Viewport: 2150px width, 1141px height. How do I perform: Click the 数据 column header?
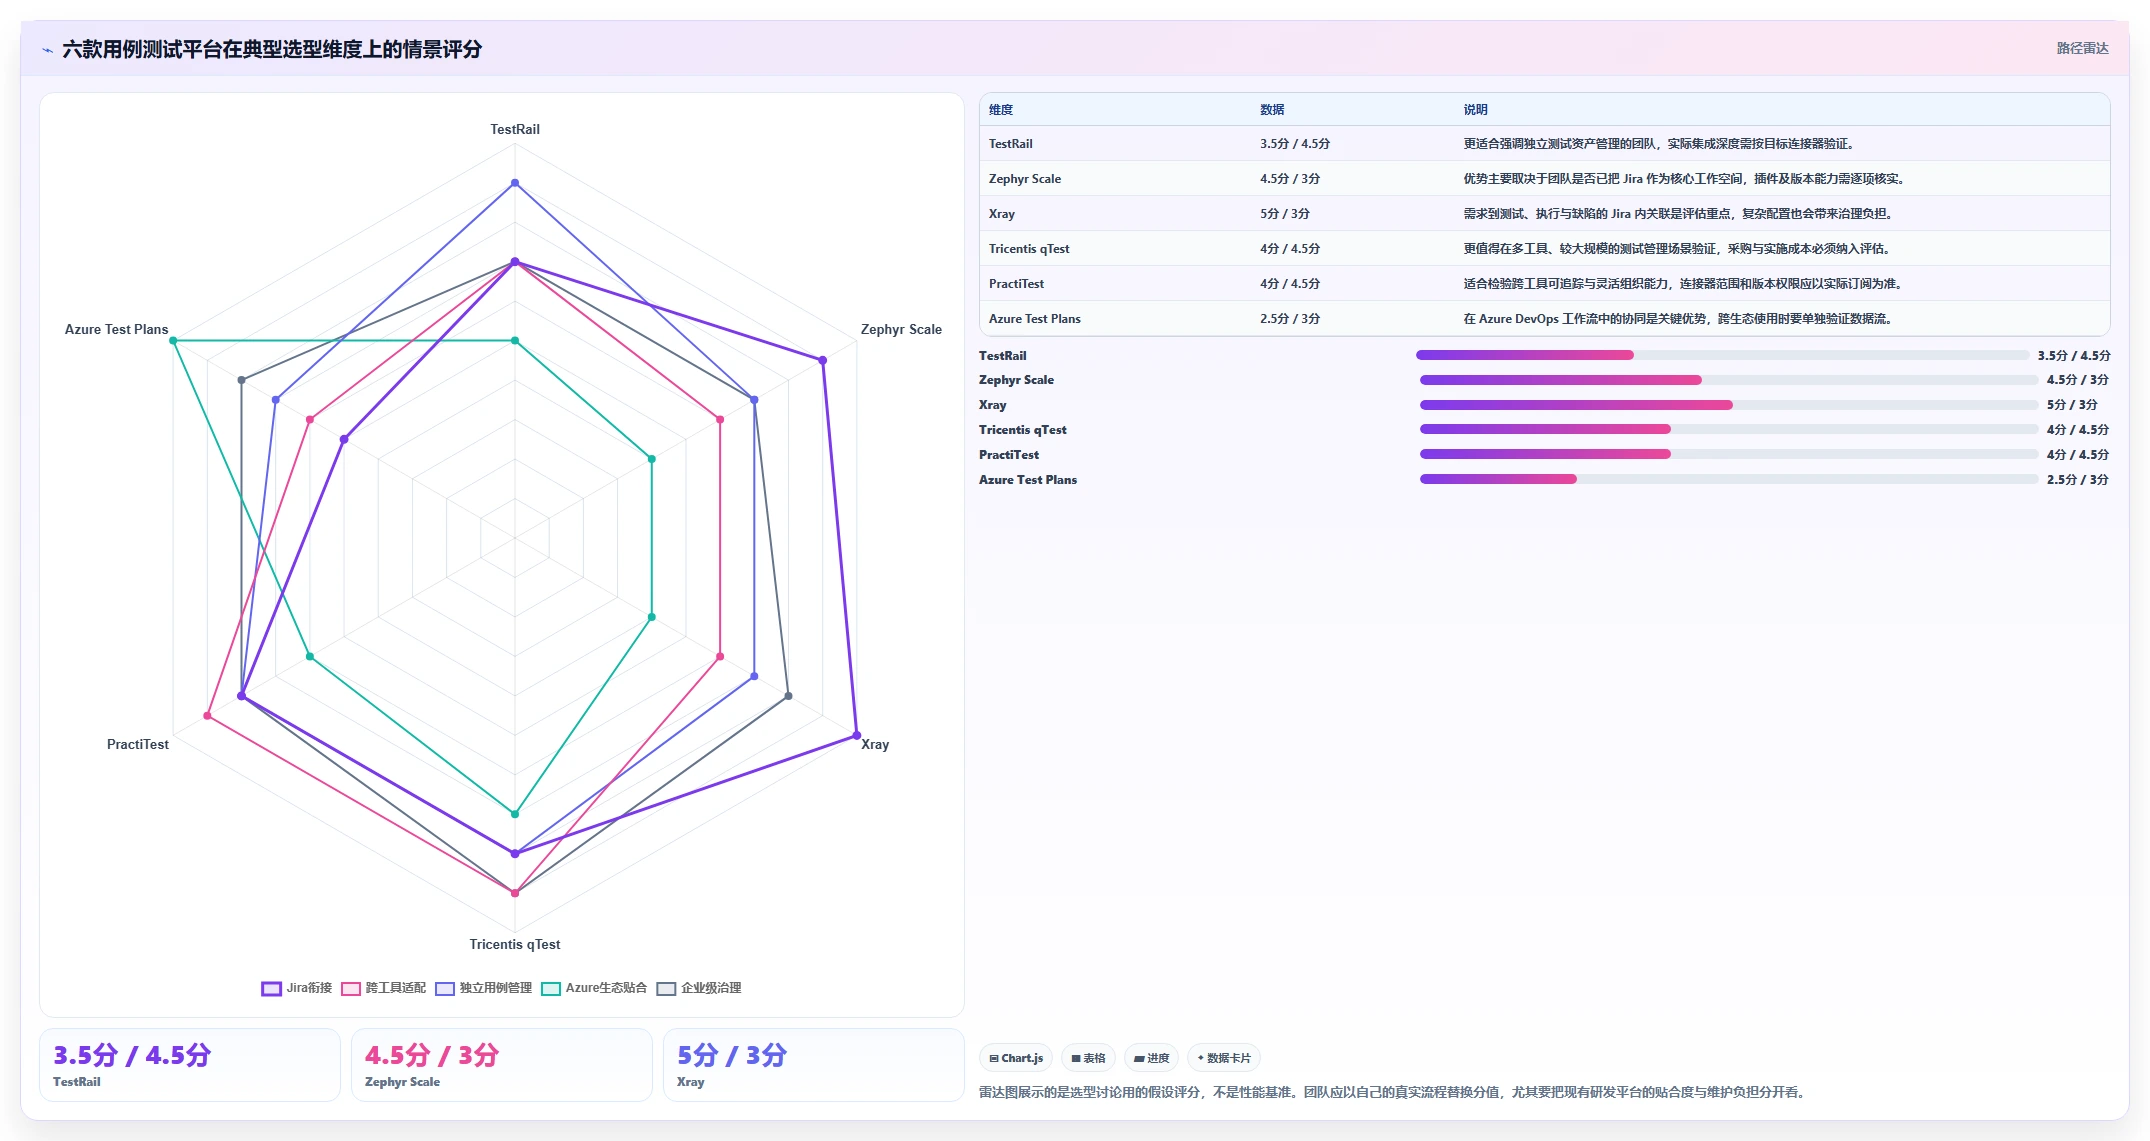point(1272,110)
